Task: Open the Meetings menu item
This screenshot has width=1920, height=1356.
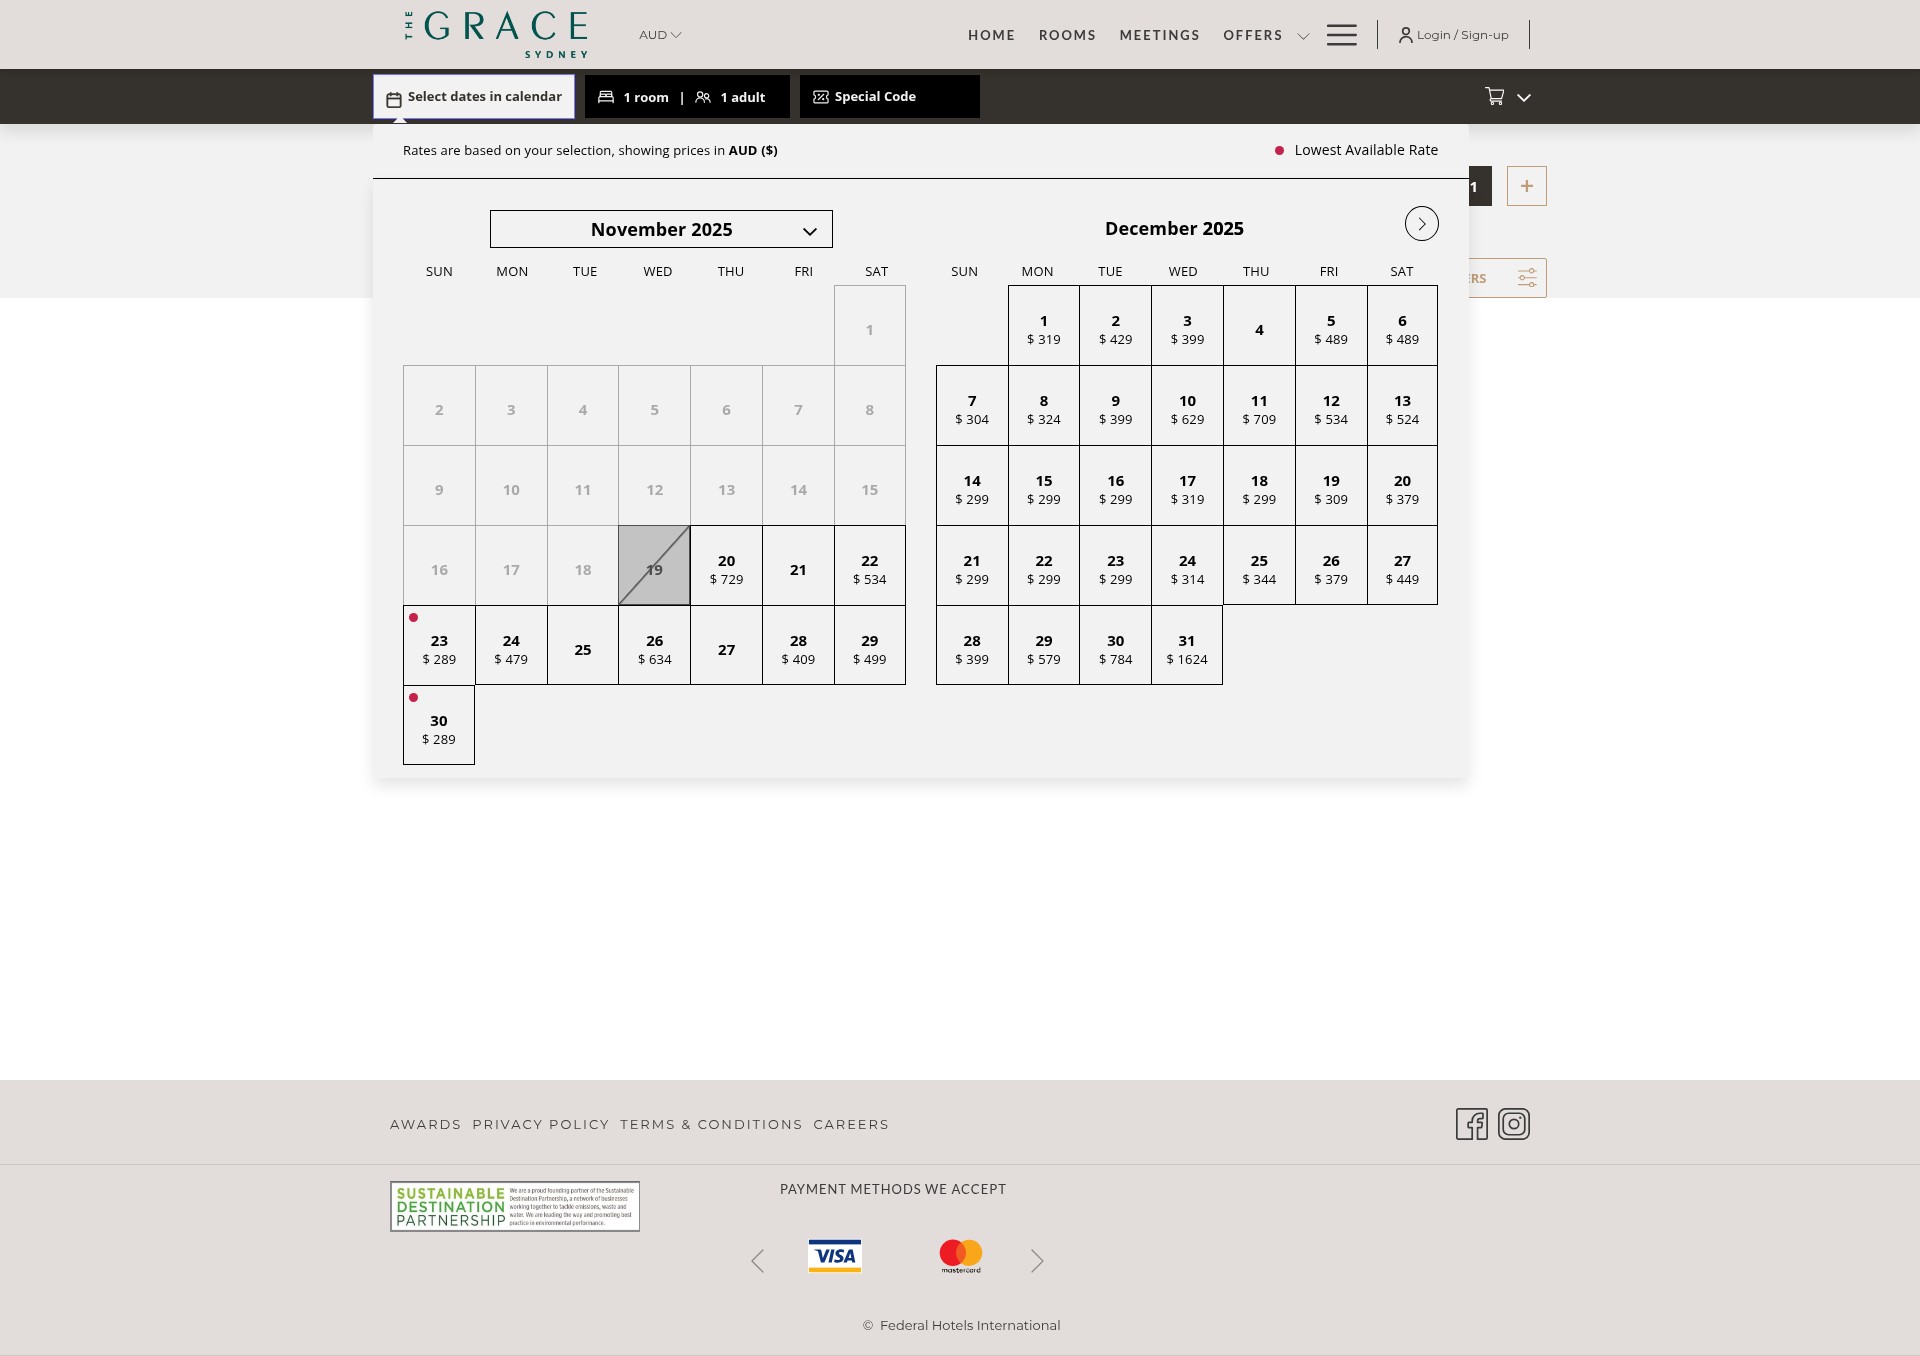Action: pos(1159,35)
